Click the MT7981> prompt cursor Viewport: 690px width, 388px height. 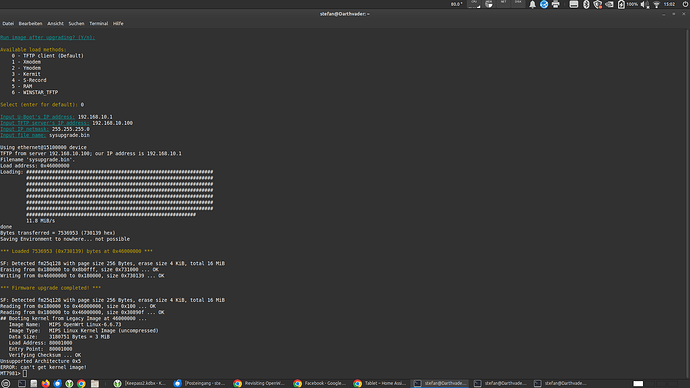coord(25,373)
